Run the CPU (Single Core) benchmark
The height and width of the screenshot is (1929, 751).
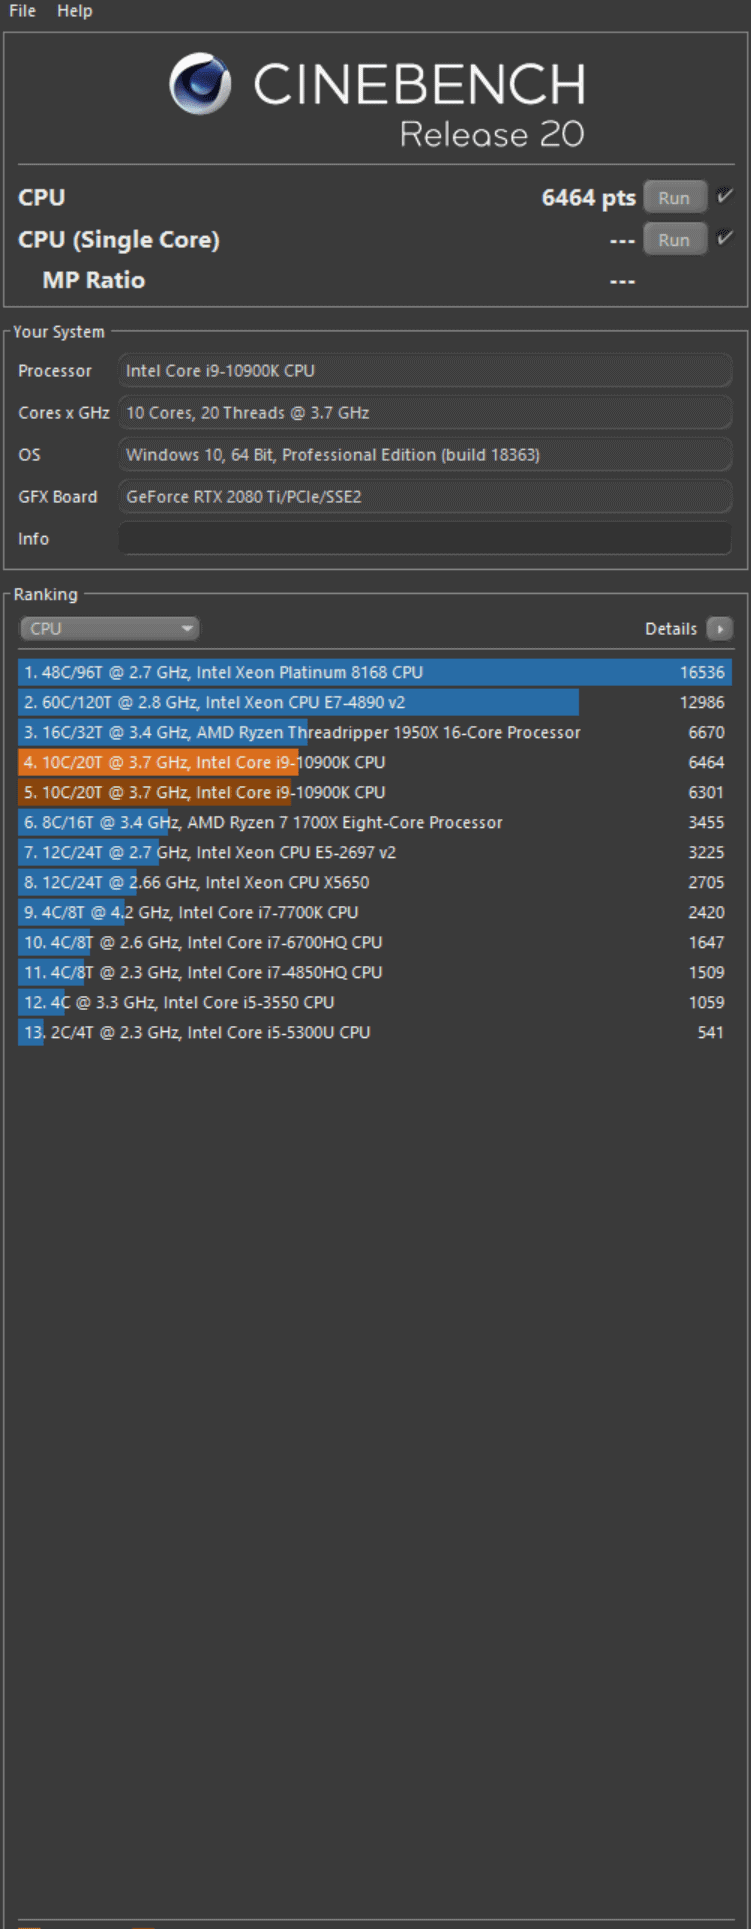pos(674,240)
